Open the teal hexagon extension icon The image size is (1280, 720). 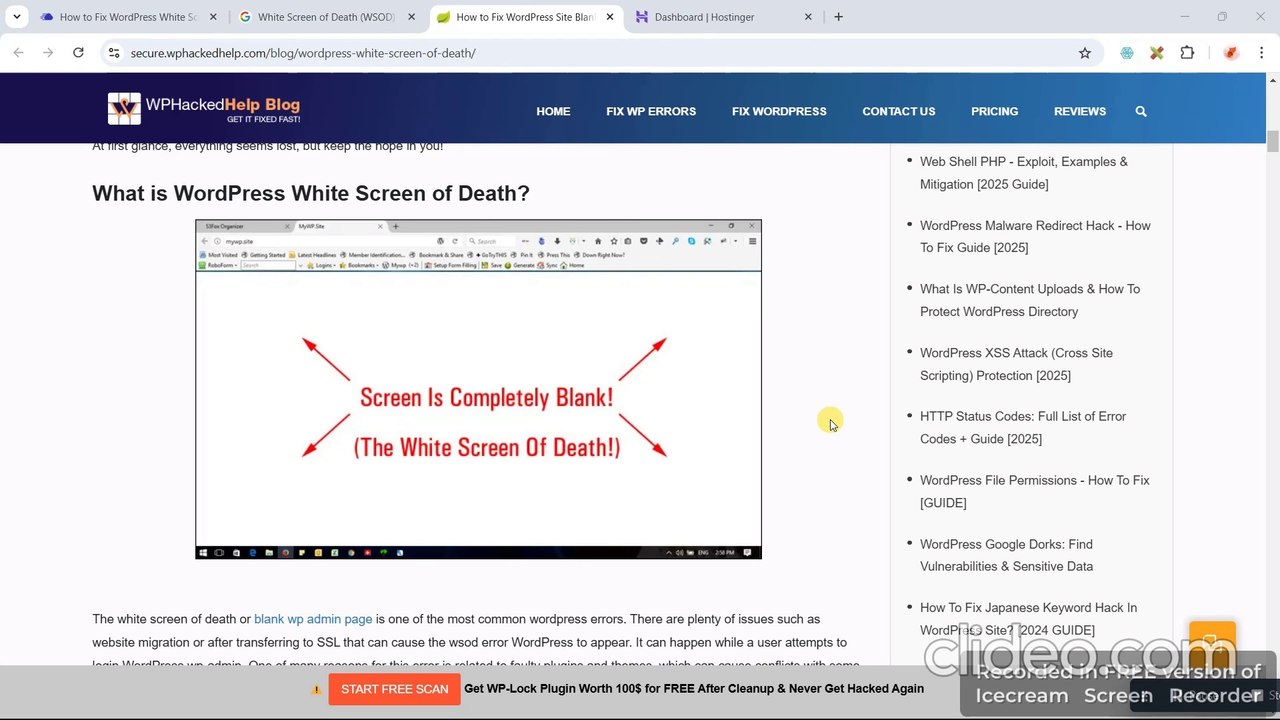(1127, 53)
